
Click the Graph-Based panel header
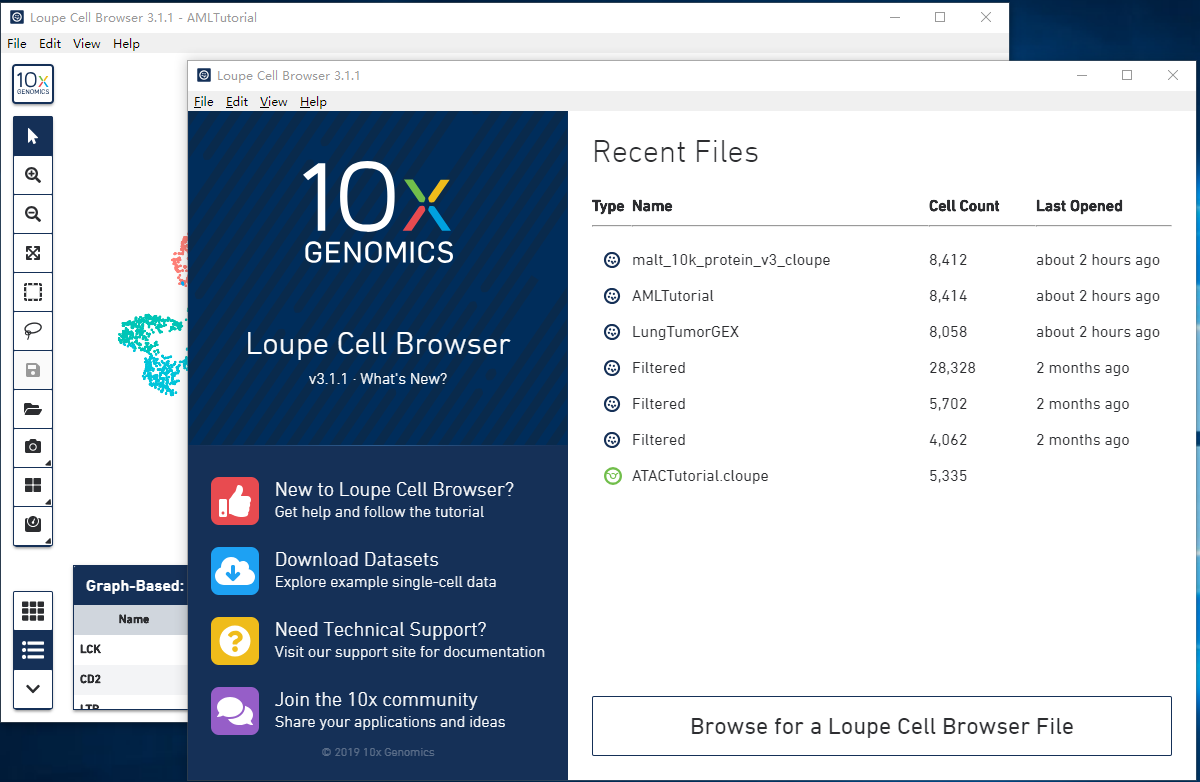click(131, 586)
